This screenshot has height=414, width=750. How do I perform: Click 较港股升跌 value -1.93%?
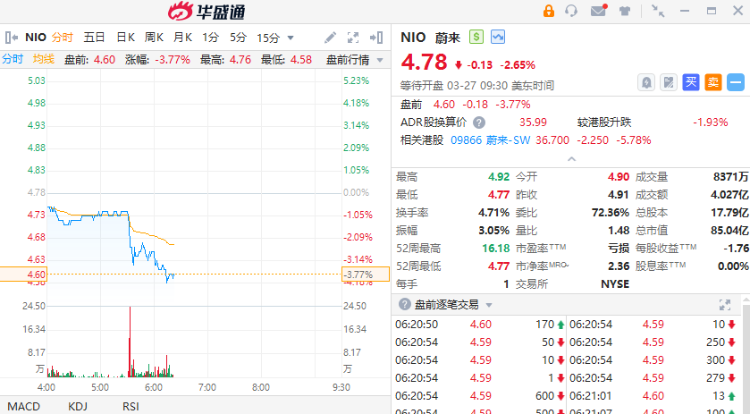710,122
